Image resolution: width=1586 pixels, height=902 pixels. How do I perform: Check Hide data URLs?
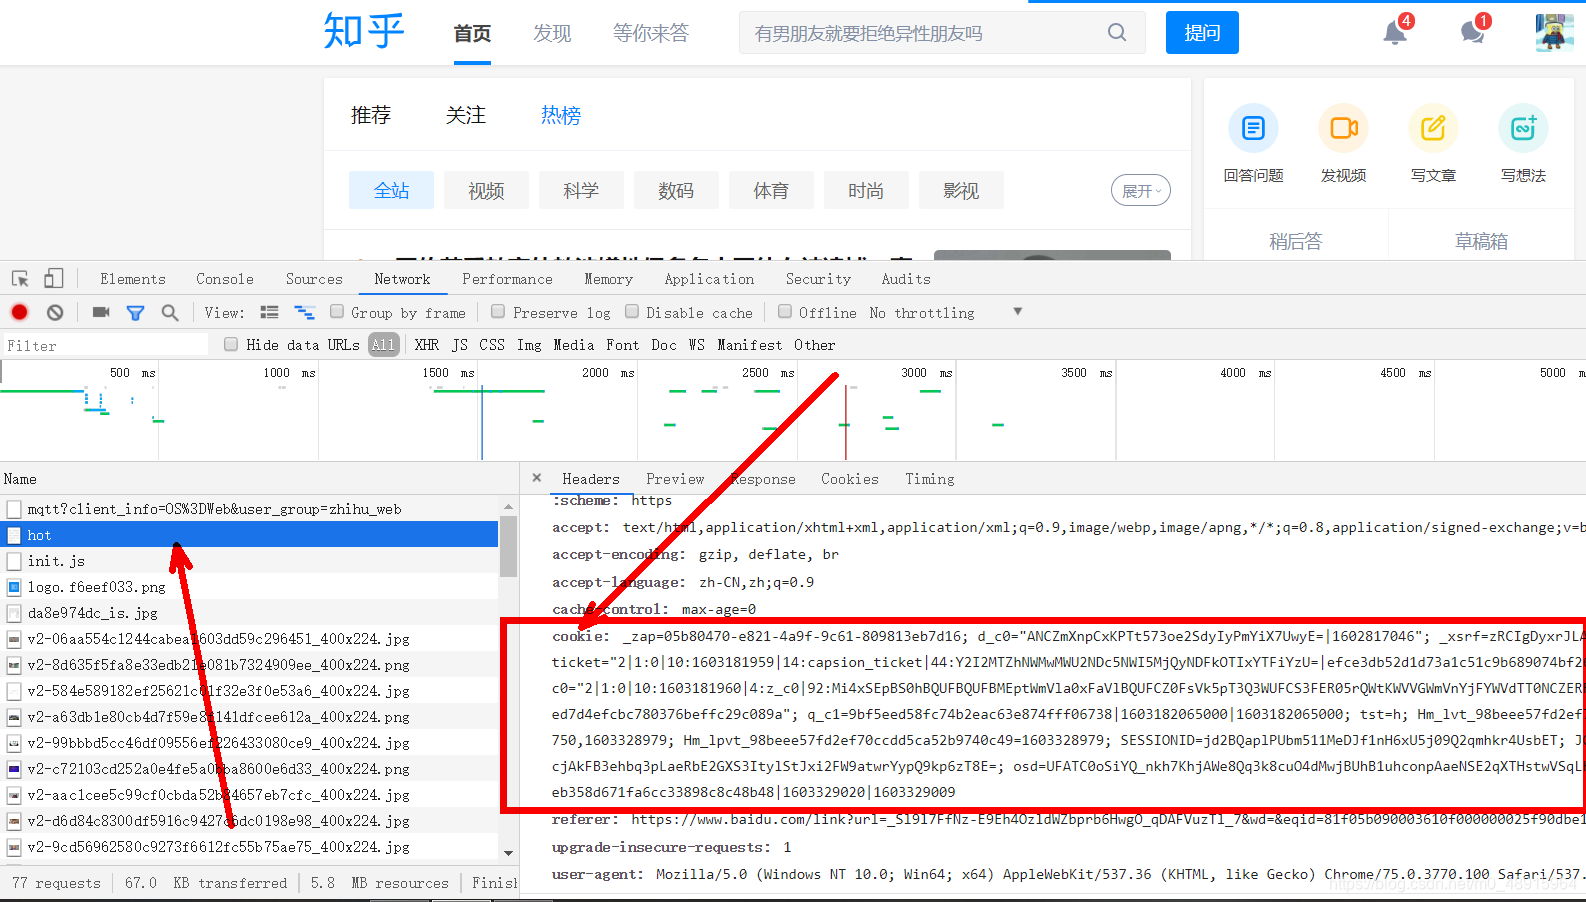tap(231, 344)
